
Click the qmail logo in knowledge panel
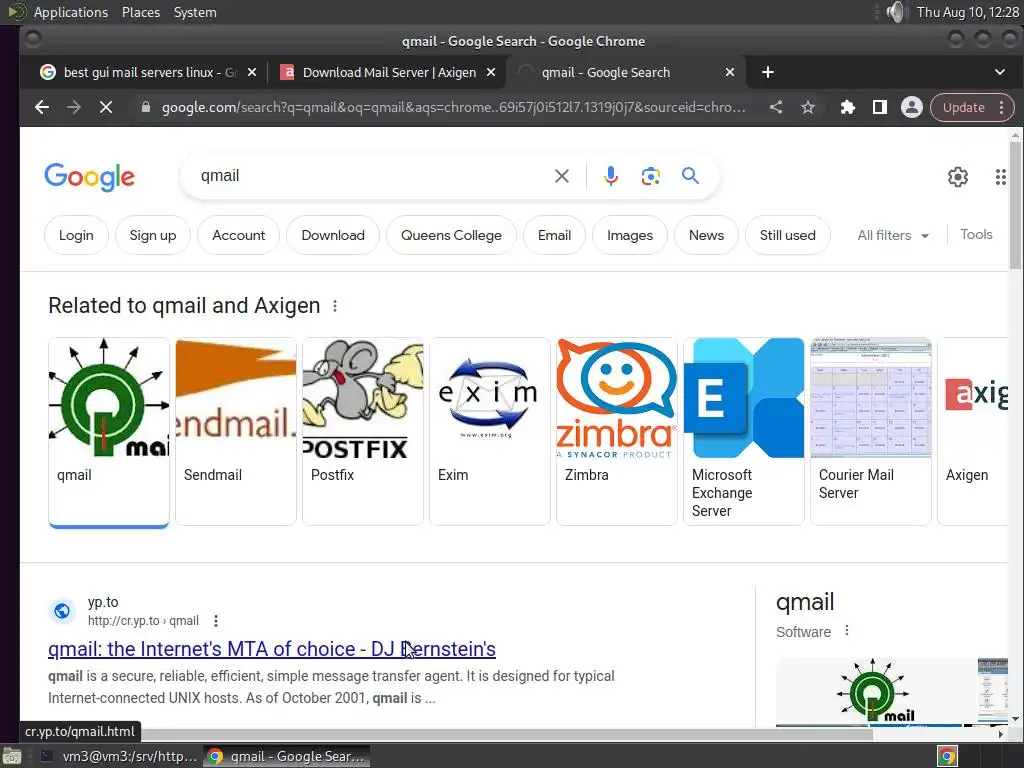(875, 691)
